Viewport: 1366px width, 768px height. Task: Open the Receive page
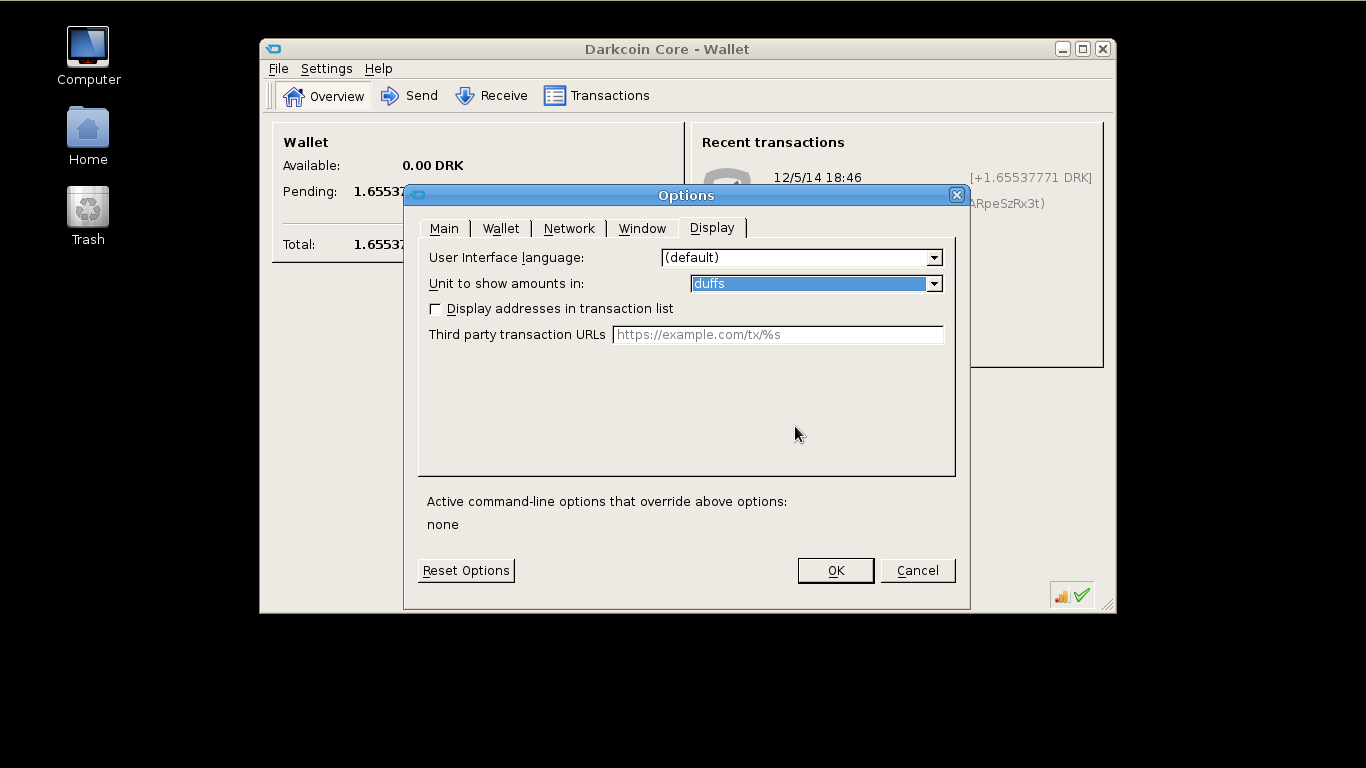491,96
